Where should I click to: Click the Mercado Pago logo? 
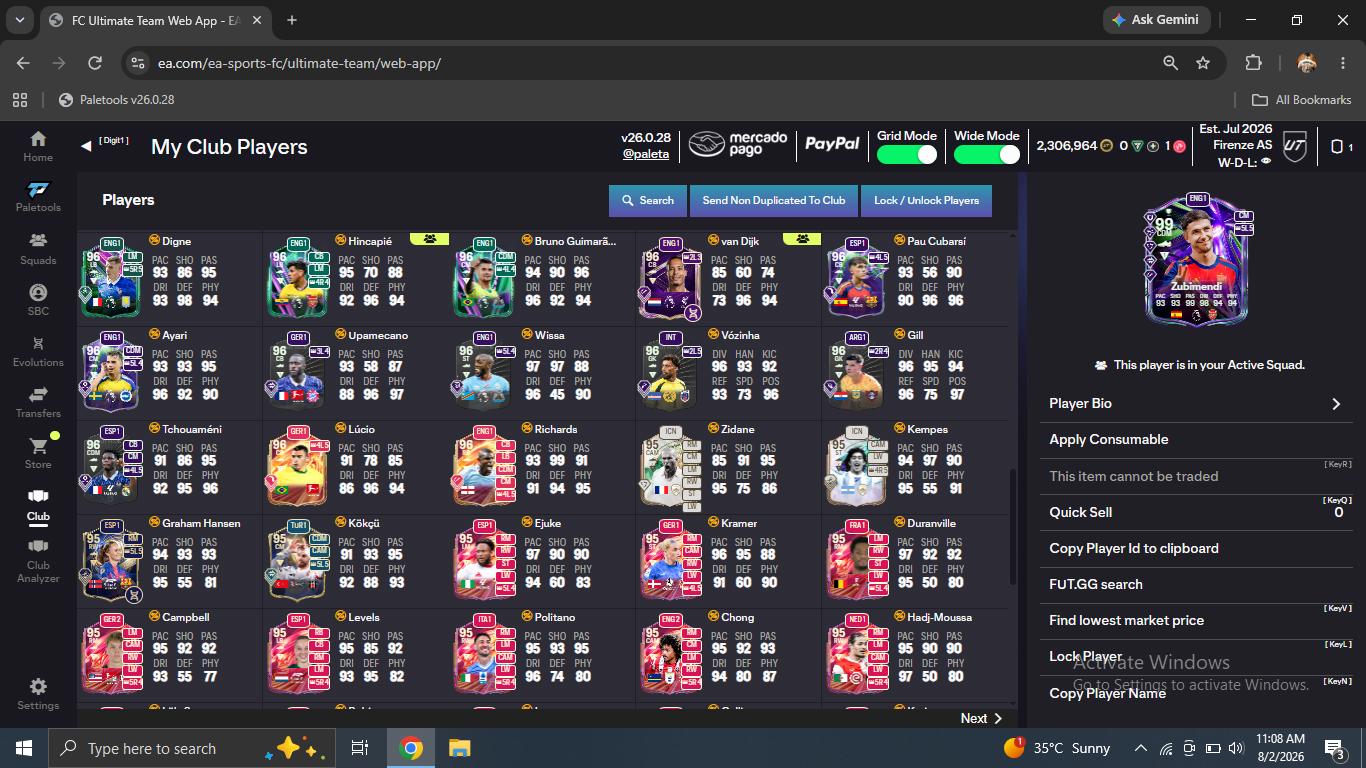pyautogui.click(x=738, y=145)
